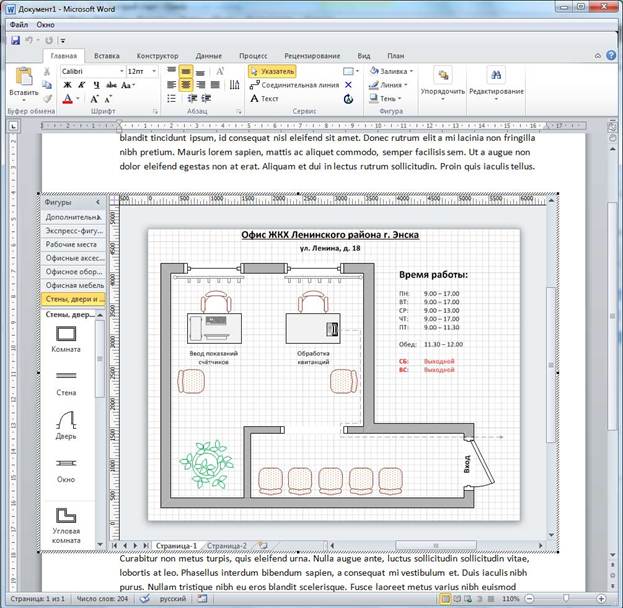623x608 pixels.
Task: Open the Файл menu
Action: (x=19, y=25)
